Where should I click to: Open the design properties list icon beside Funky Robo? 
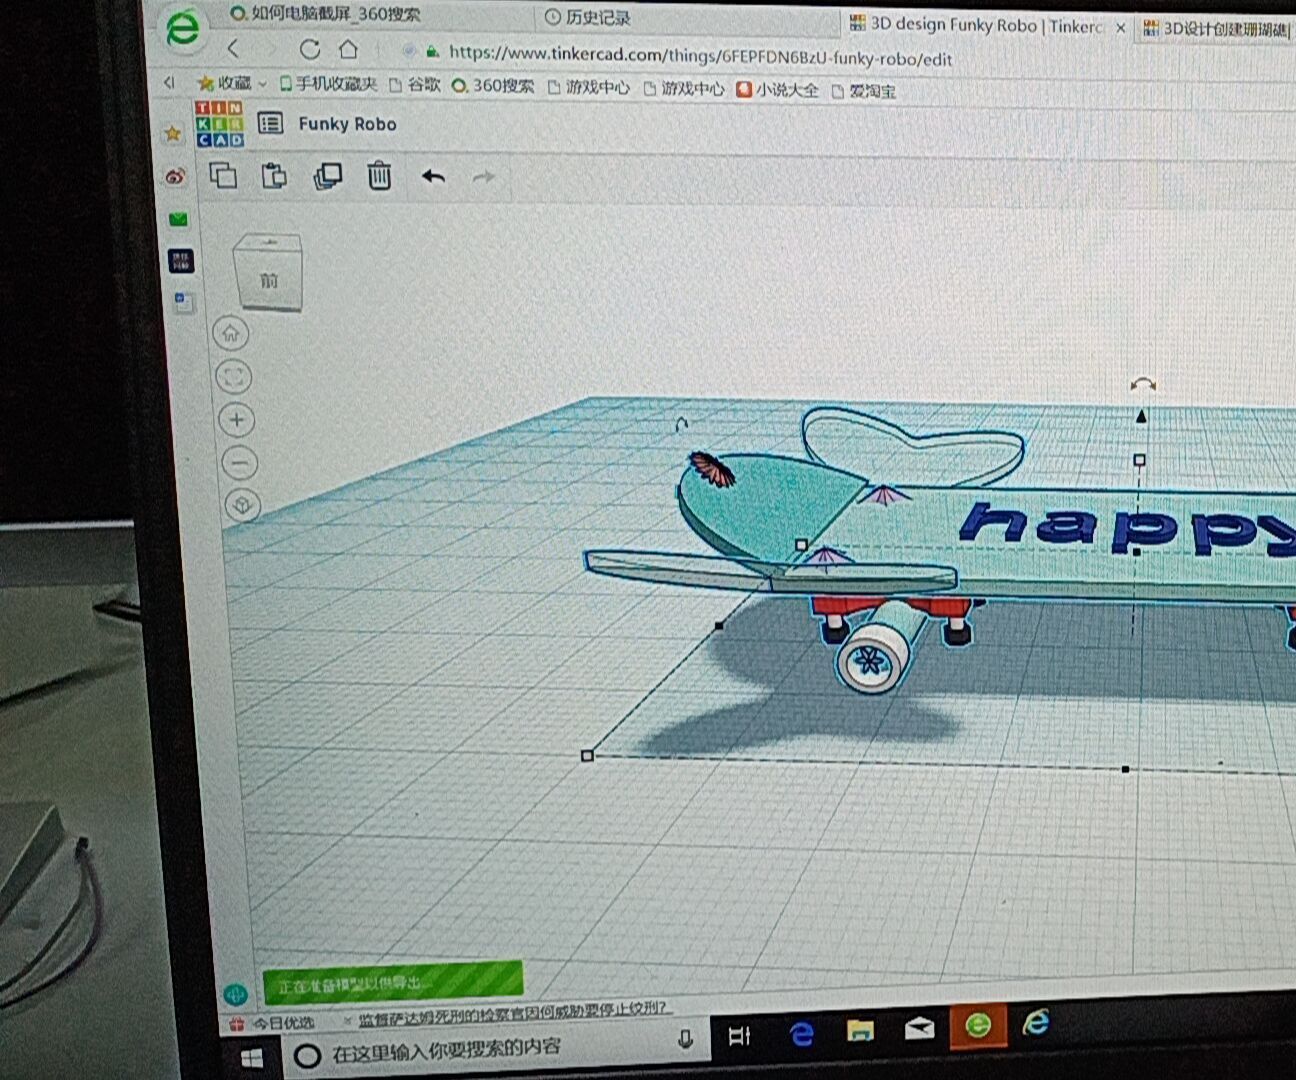tap(269, 123)
